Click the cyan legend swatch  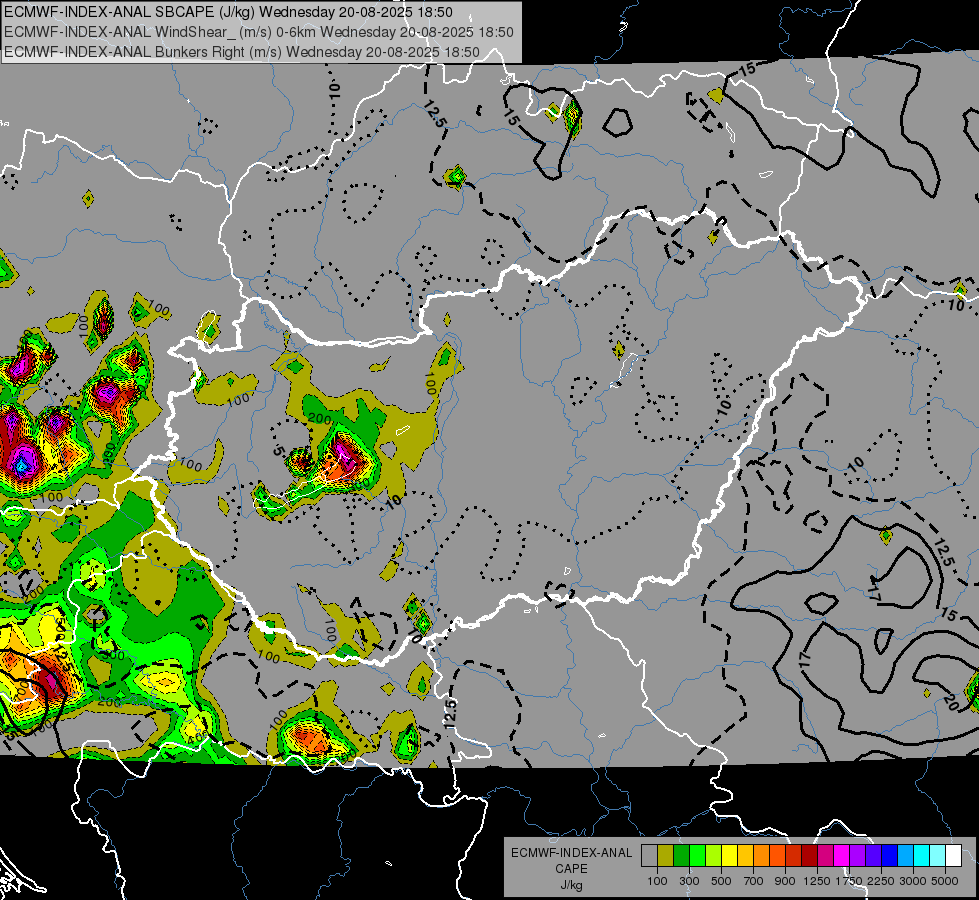(922, 855)
